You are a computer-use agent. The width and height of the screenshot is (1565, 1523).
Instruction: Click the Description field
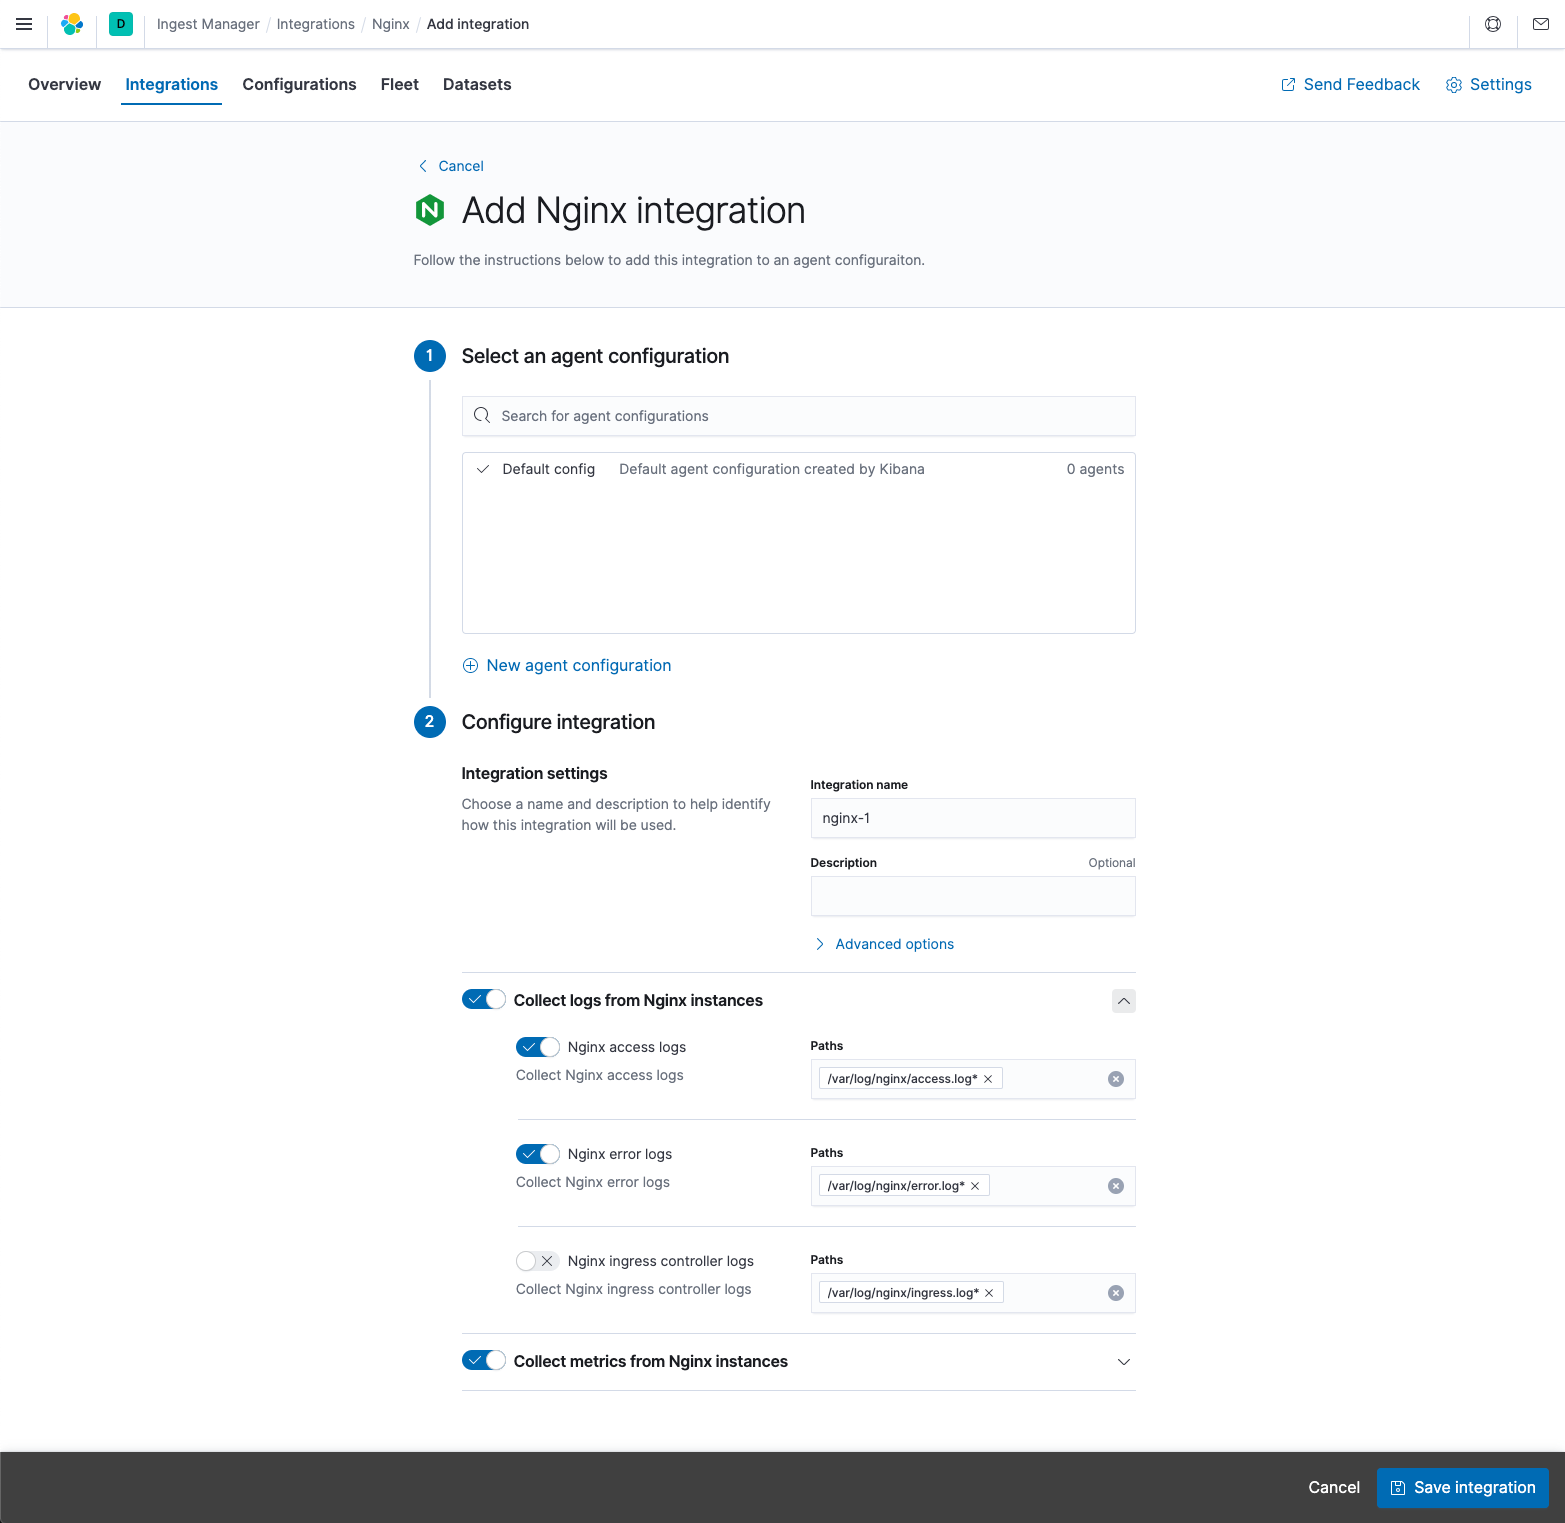pyautogui.click(x=973, y=896)
